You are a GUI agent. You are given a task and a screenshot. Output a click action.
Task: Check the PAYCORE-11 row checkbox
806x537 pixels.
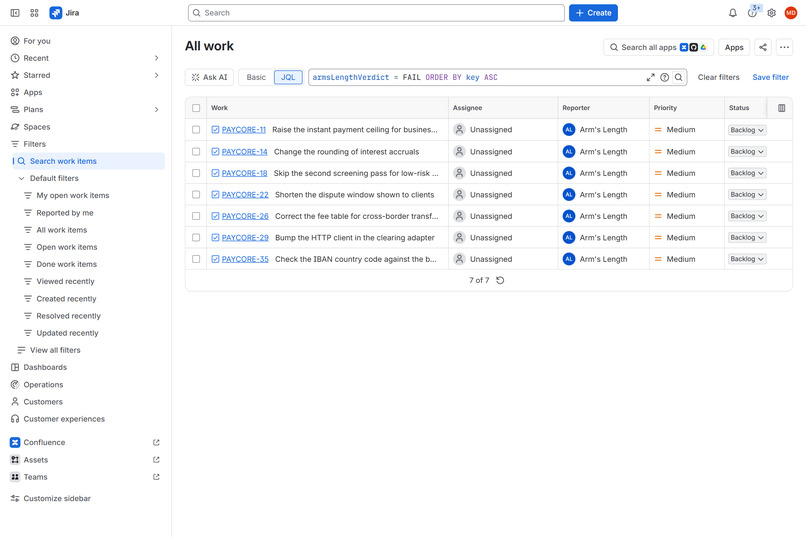click(196, 129)
